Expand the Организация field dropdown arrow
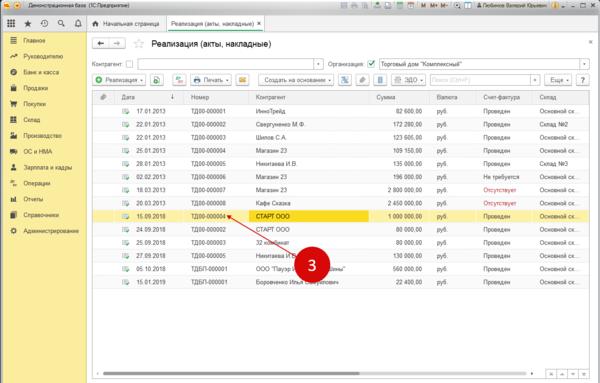Image resolution: width=600 pixels, height=383 pixels. click(584, 64)
